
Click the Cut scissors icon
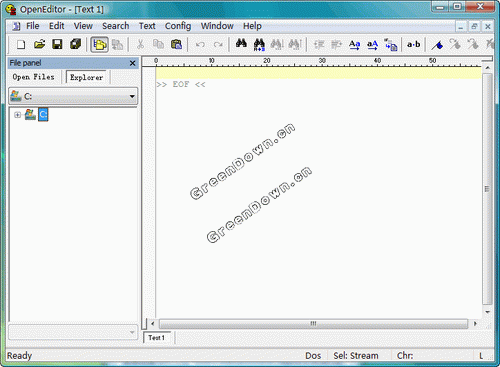pyautogui.click(x=140, y=44)
